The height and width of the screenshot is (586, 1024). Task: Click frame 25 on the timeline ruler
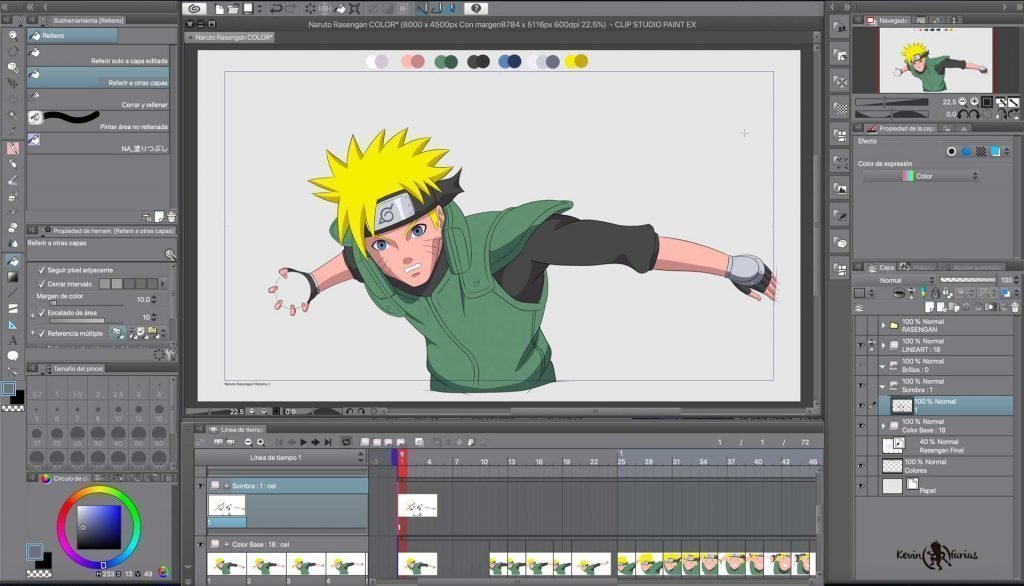(621, 462)
